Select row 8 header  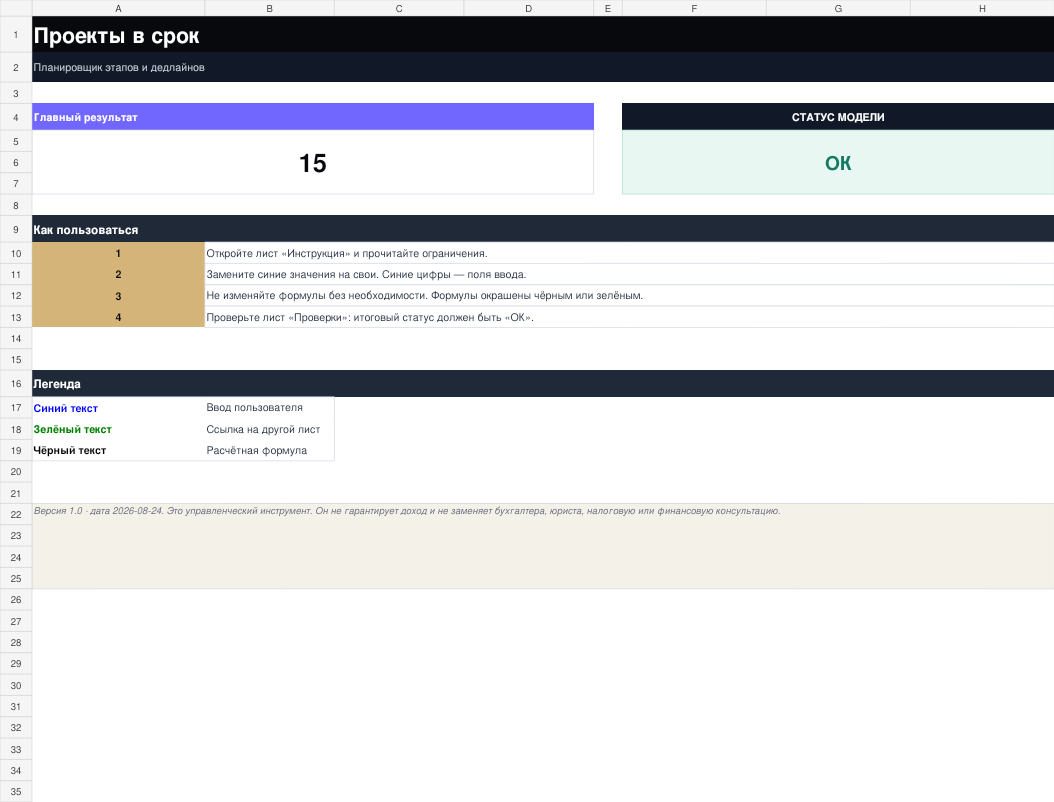pos(16,205)
